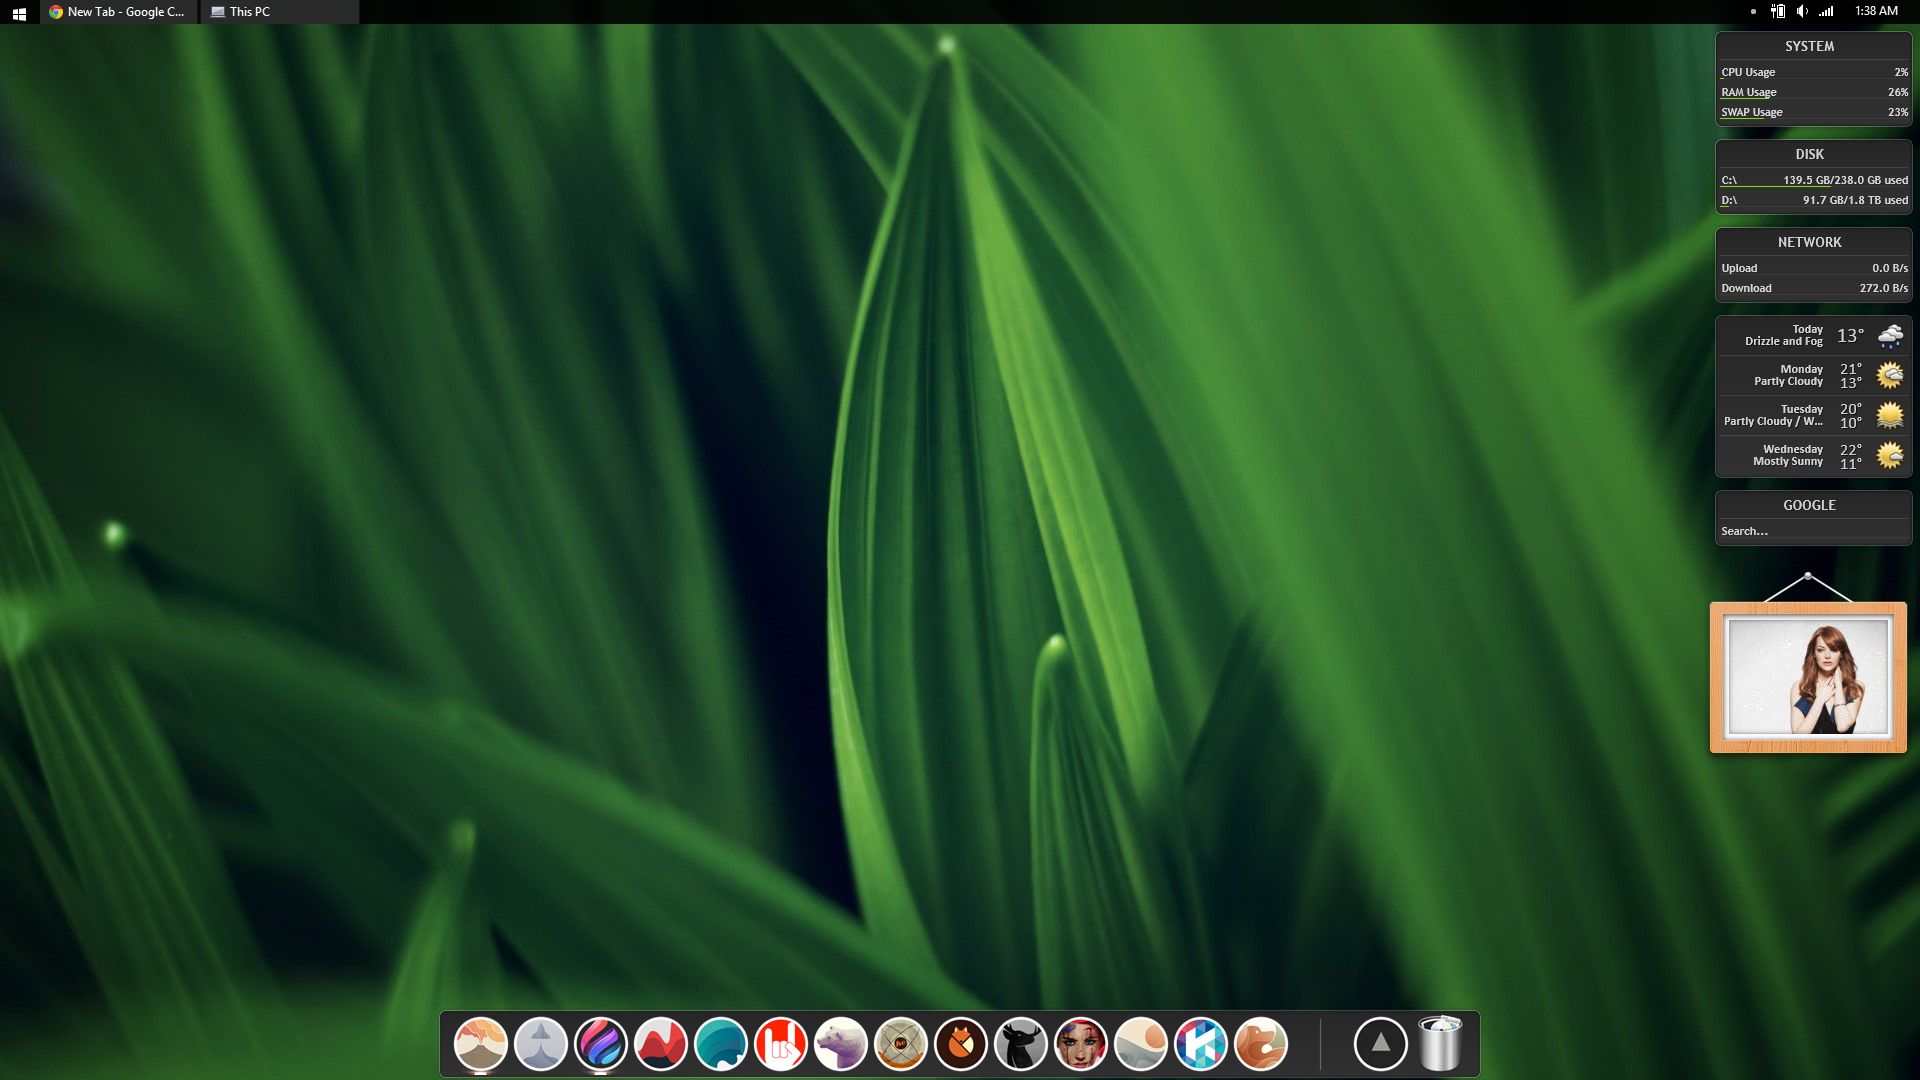
Task: Click the triangle arrow circle dock icon
Action: [x=1380, y=1044]
